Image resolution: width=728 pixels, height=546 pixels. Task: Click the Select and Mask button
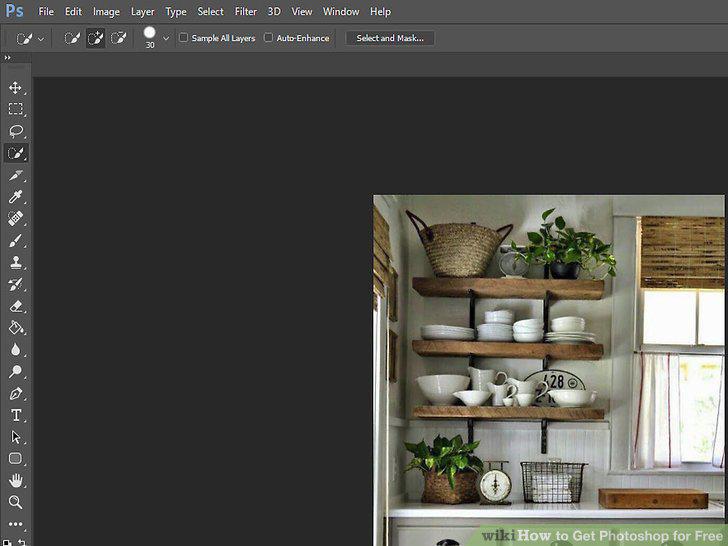tap(390, 38)
